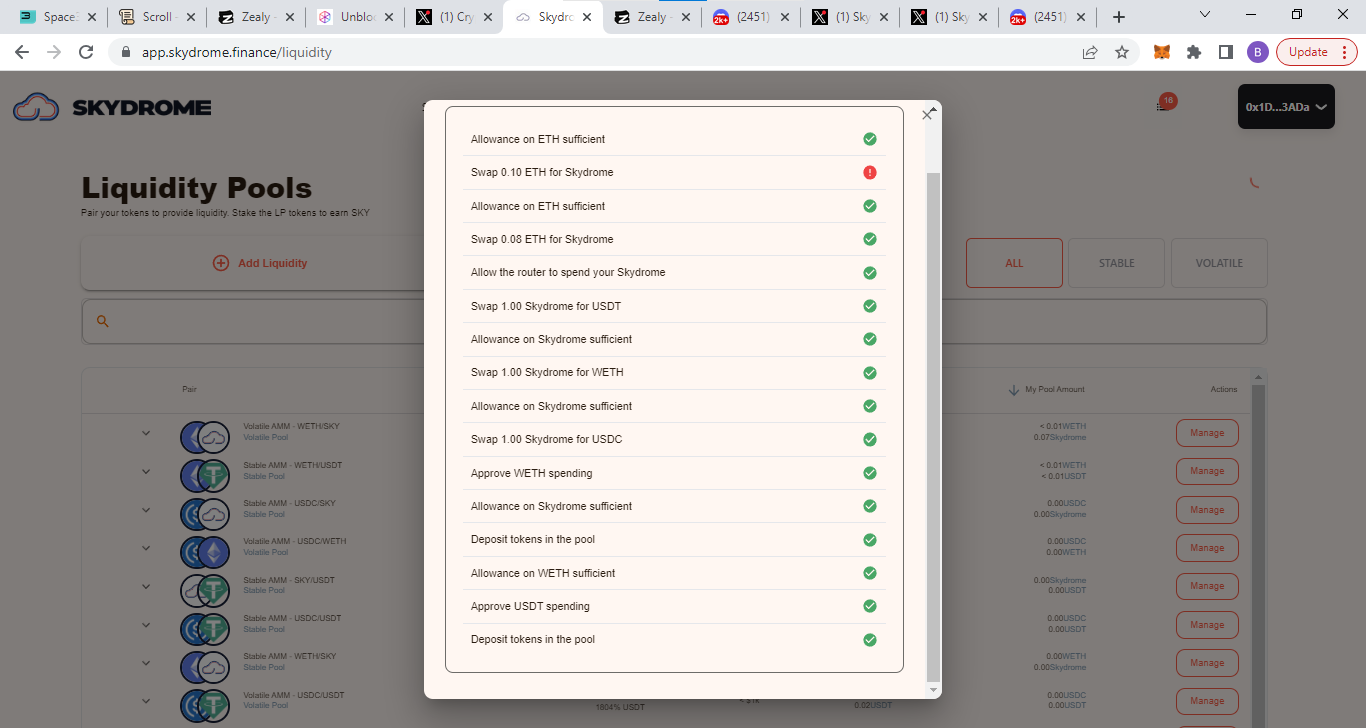Select the STABLE pool filter

click(1116, 263)
